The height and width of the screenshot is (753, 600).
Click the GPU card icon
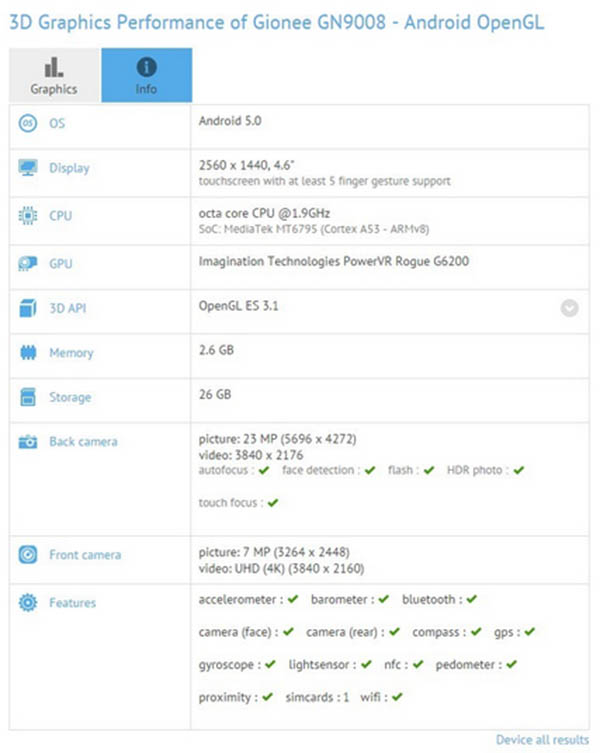tap(28, 264)
